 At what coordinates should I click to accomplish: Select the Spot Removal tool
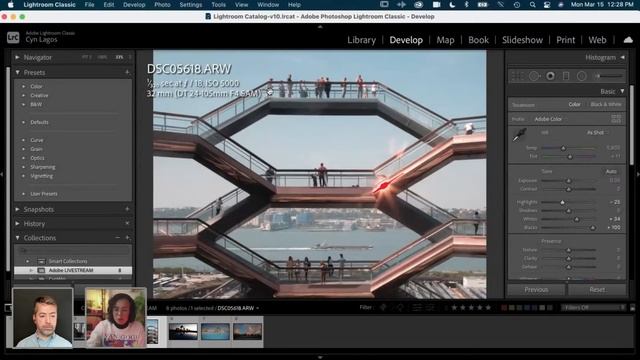click(x=534, y=76)
